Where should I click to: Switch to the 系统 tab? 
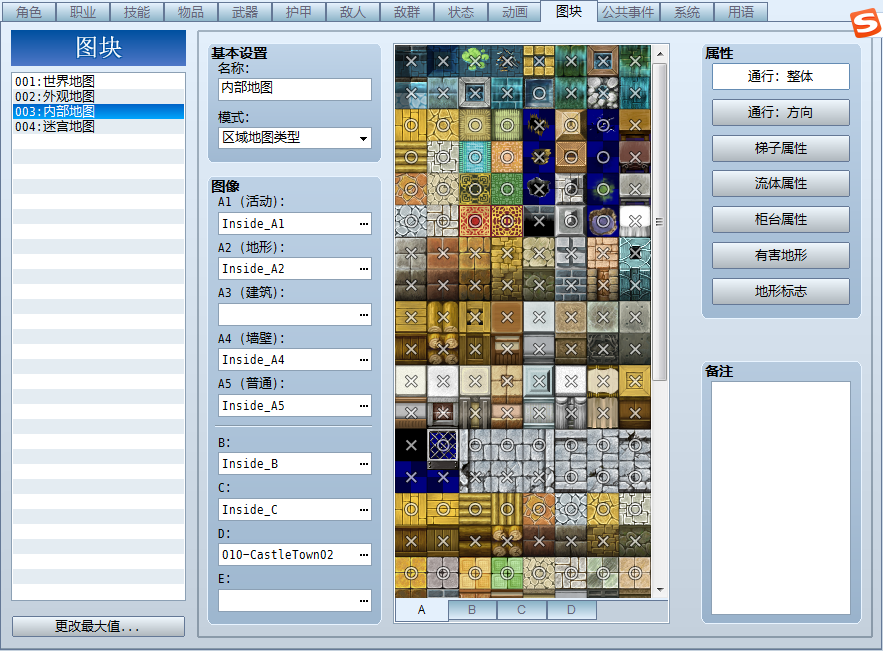687,12
